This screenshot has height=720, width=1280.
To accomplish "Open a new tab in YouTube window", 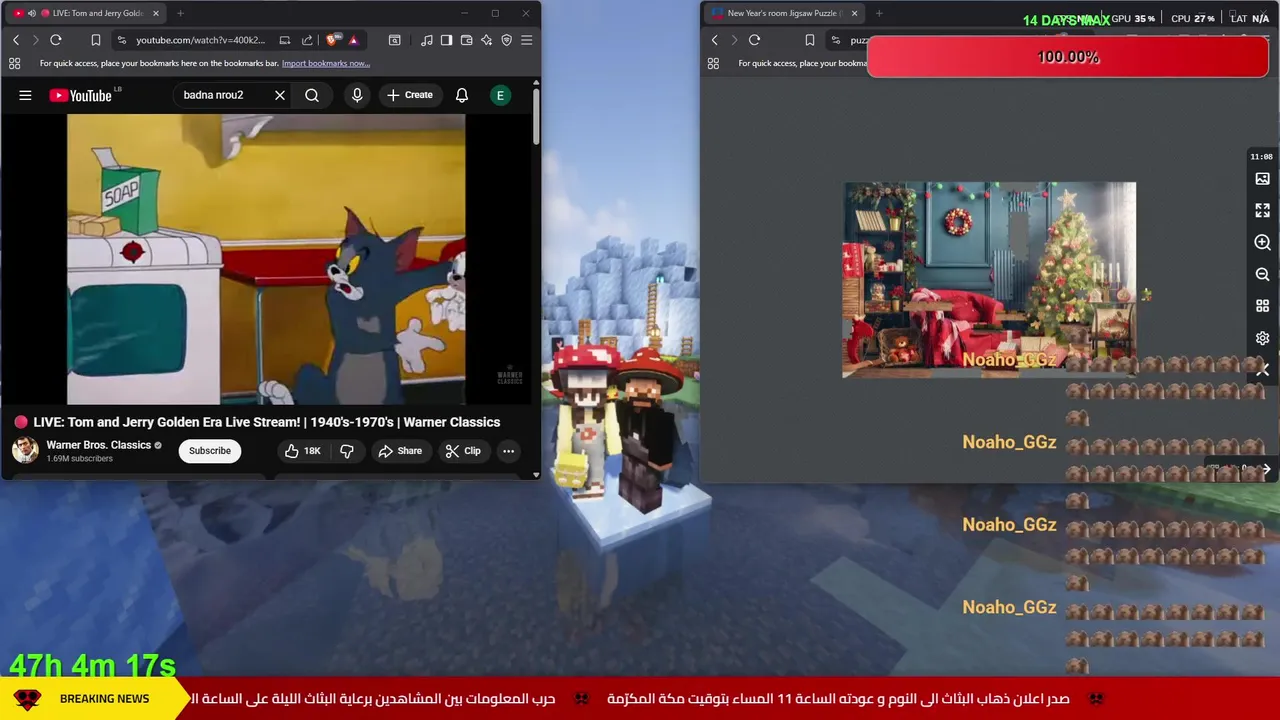I will click(180, 13).
